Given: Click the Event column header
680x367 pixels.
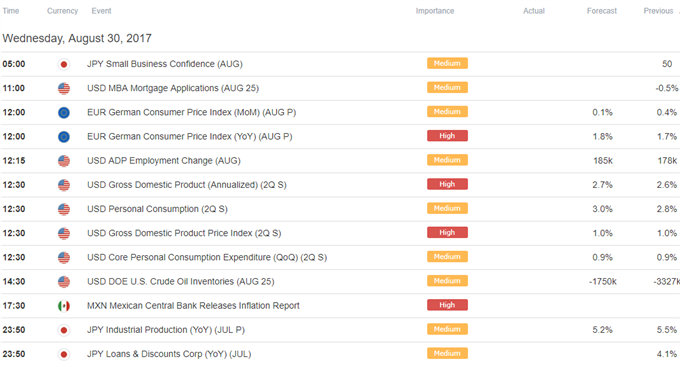Looking at the screenshot, I should tap(101, 11).
